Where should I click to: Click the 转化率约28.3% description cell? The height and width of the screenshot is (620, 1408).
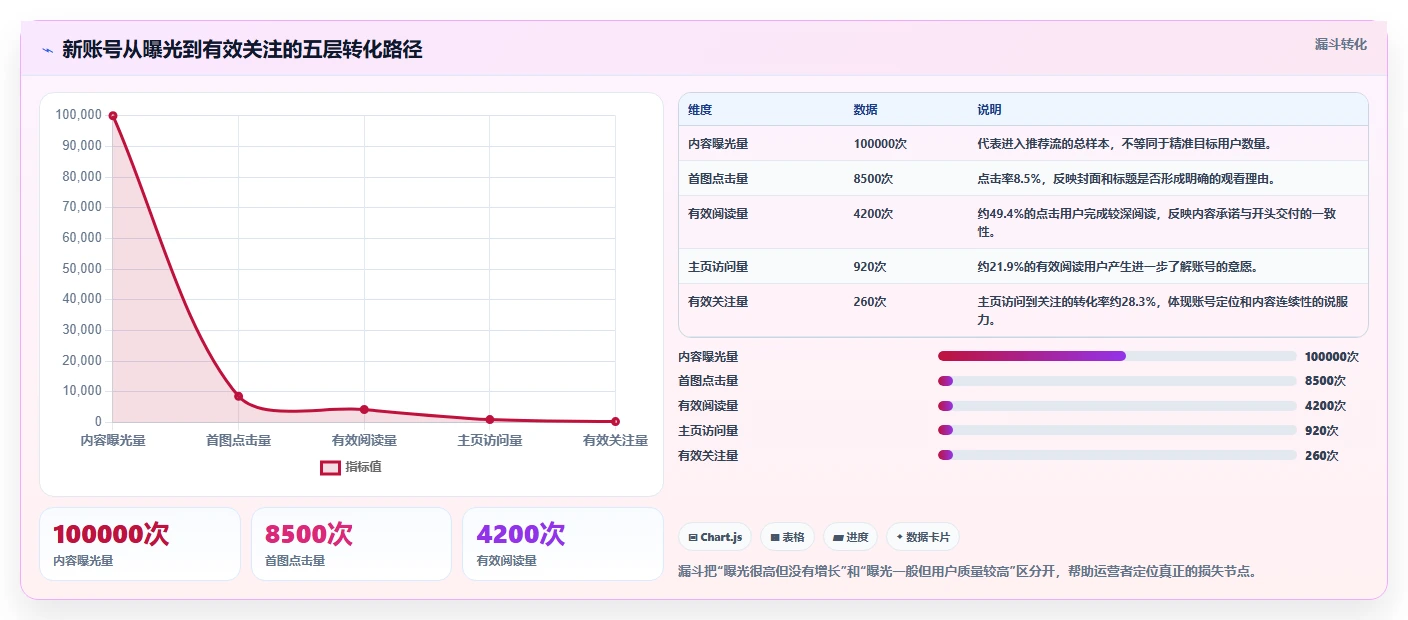(1167, 310)
